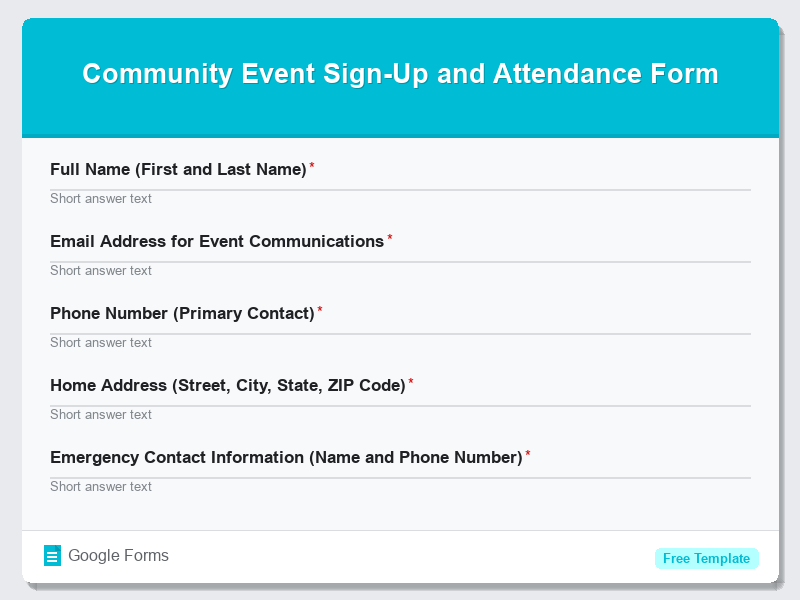Click the required asterisk beside Full Name
Viewport: 800px width, 600px height.
point(311,166)
